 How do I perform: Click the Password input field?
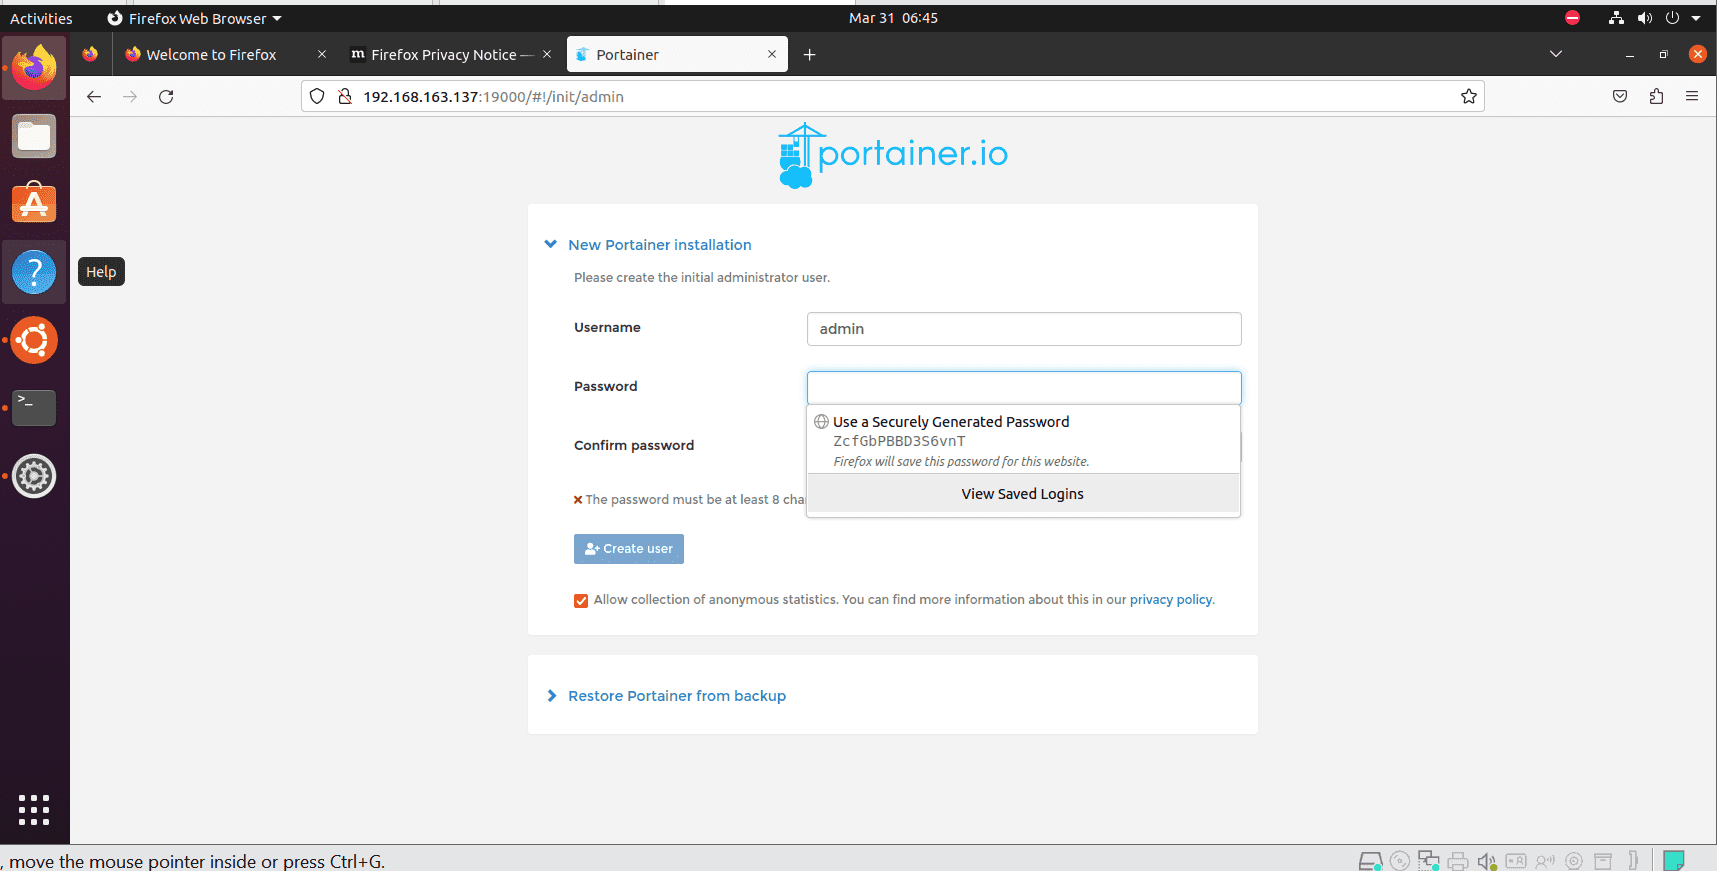coord(1024,388)
